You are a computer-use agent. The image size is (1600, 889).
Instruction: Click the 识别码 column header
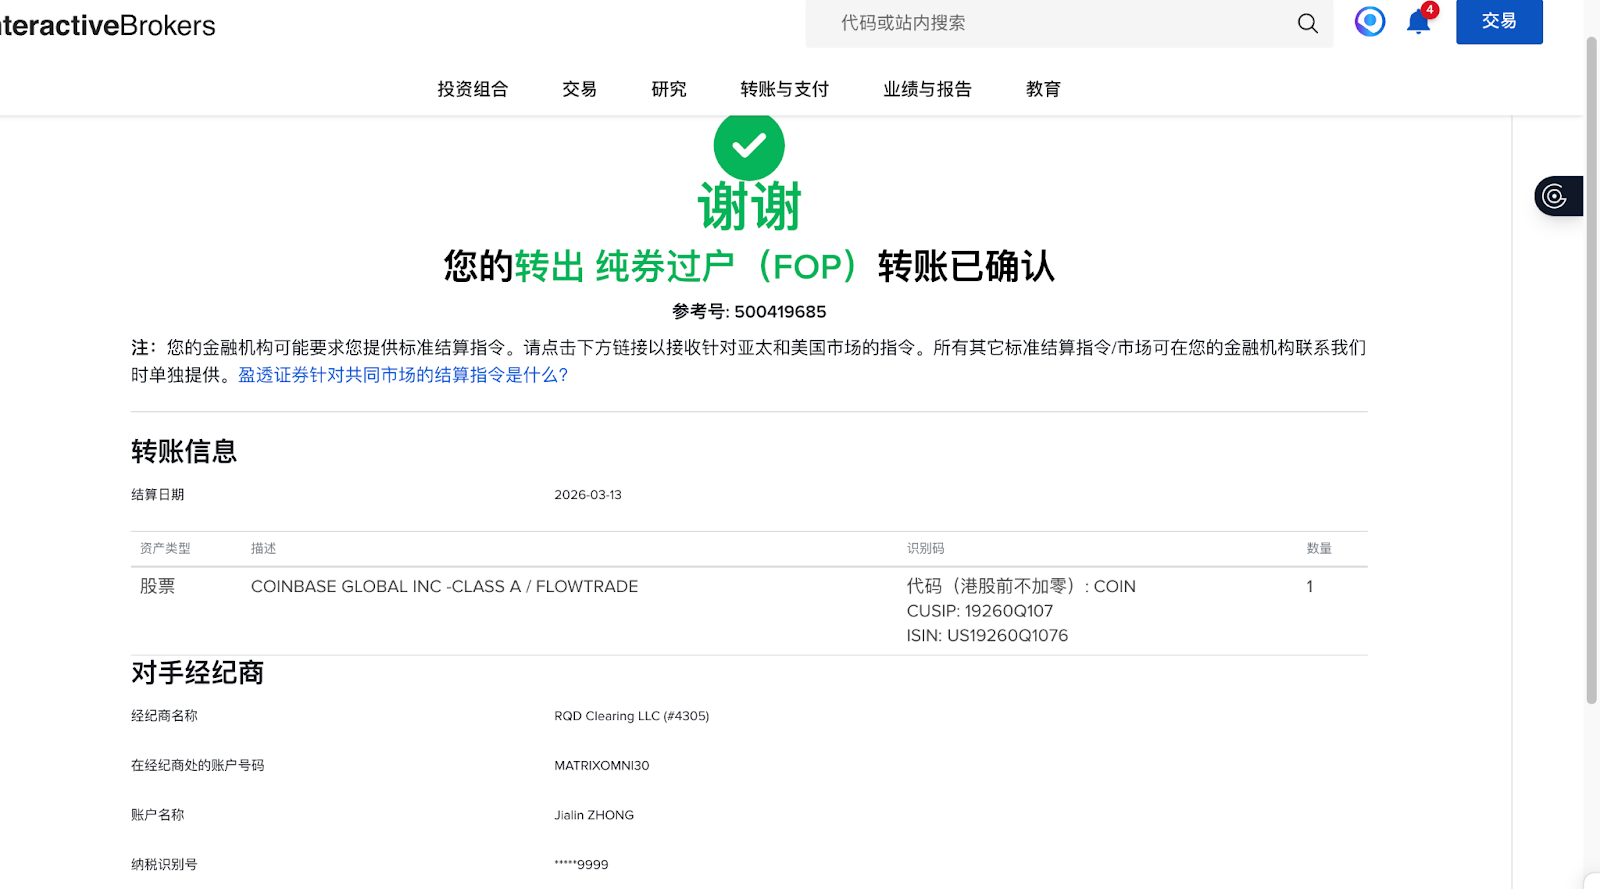click(925, 549)
